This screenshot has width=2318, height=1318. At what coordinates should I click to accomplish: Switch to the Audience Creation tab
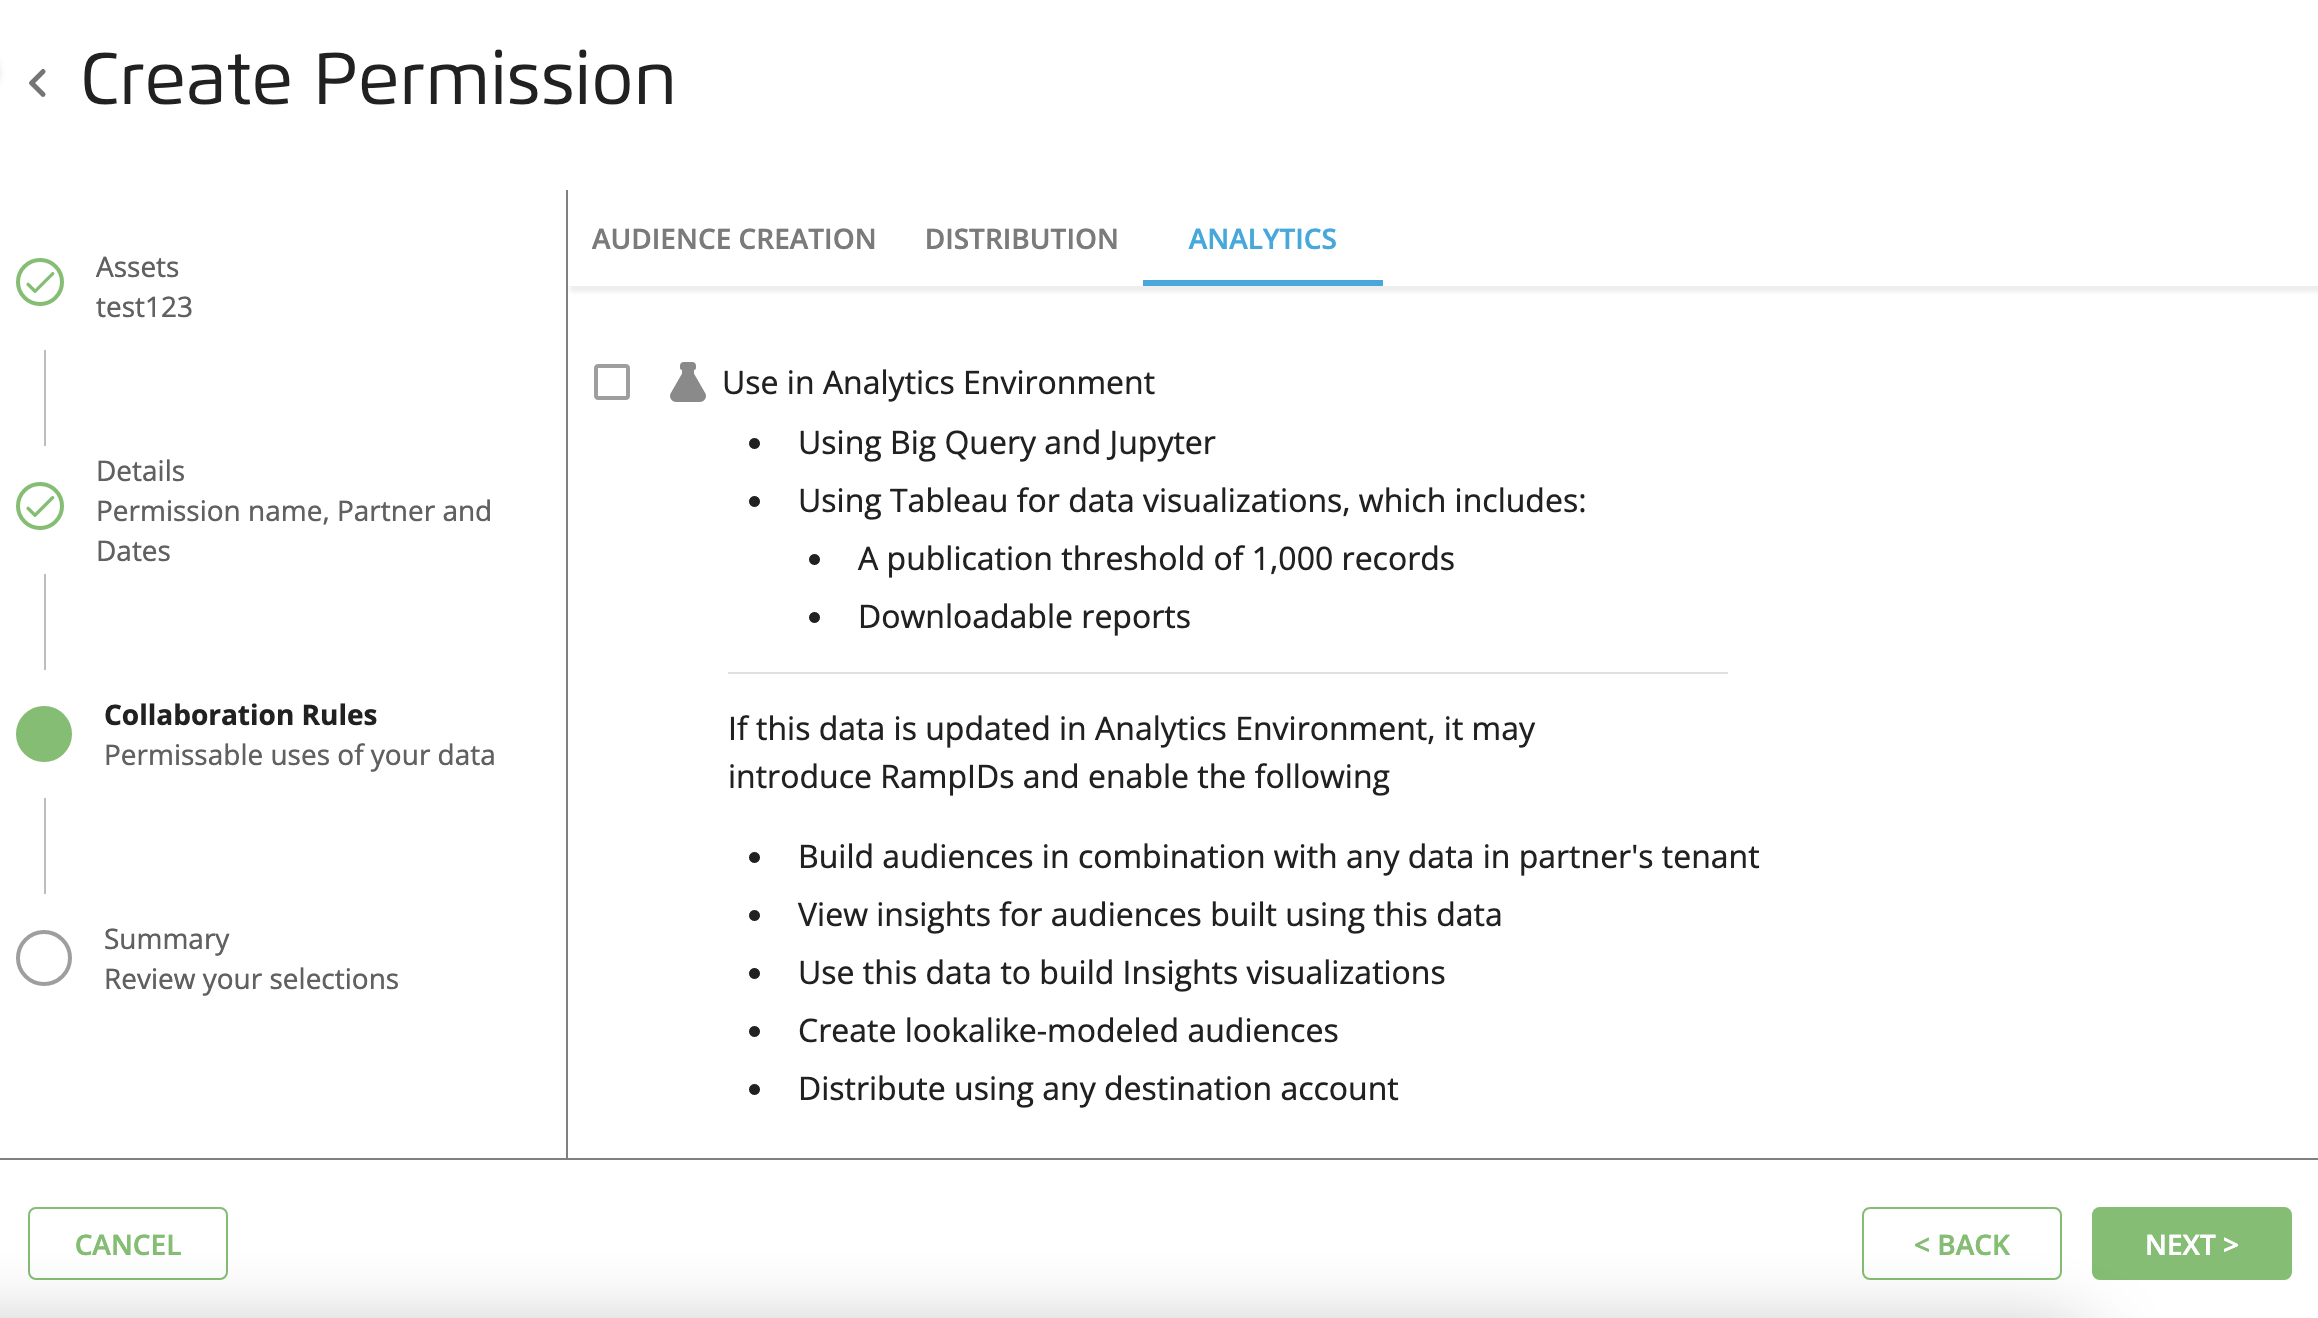click(733, 239)
